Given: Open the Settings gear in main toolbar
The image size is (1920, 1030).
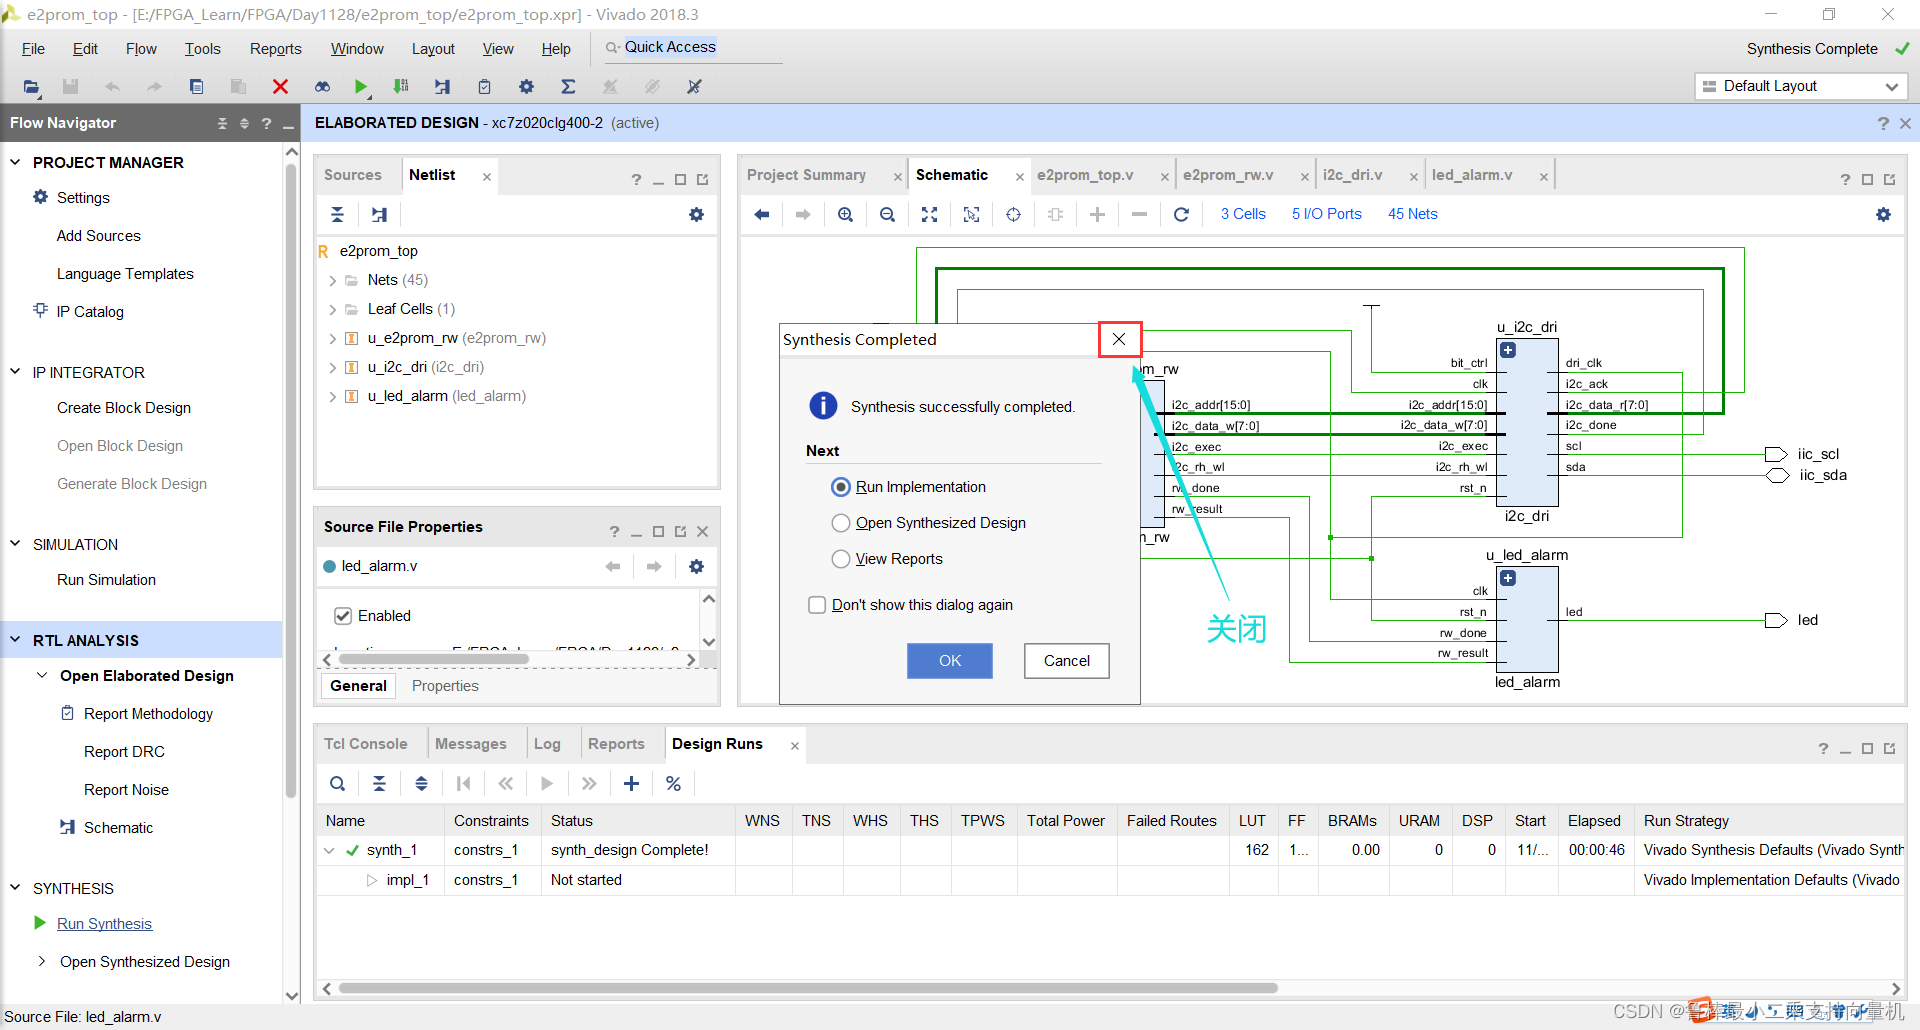Looking at the screenshot, I should tap(526, 87).
